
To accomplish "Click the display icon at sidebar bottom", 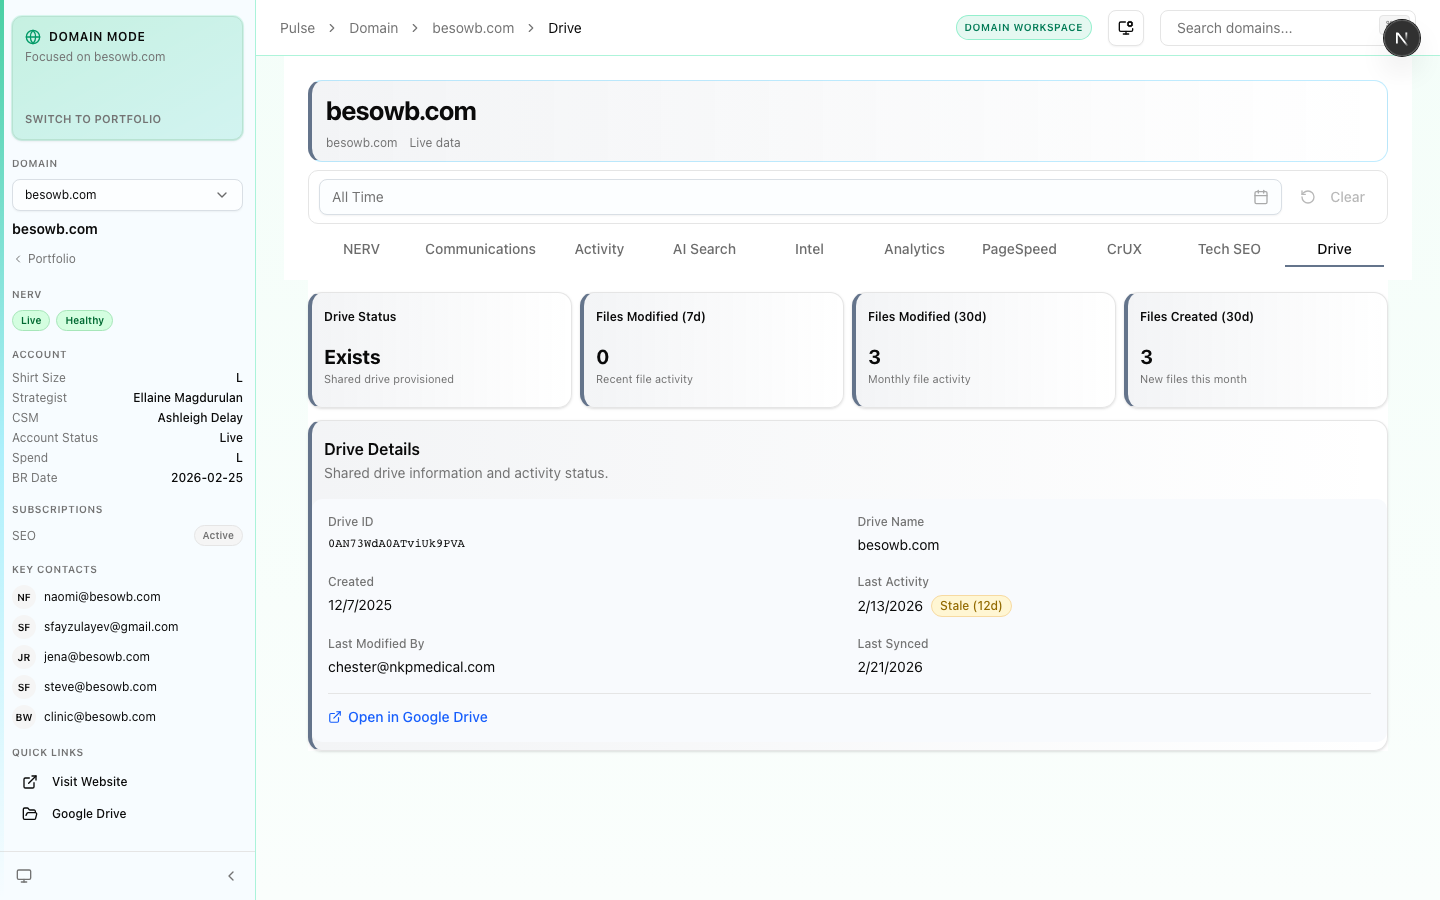I will [24, 876].
